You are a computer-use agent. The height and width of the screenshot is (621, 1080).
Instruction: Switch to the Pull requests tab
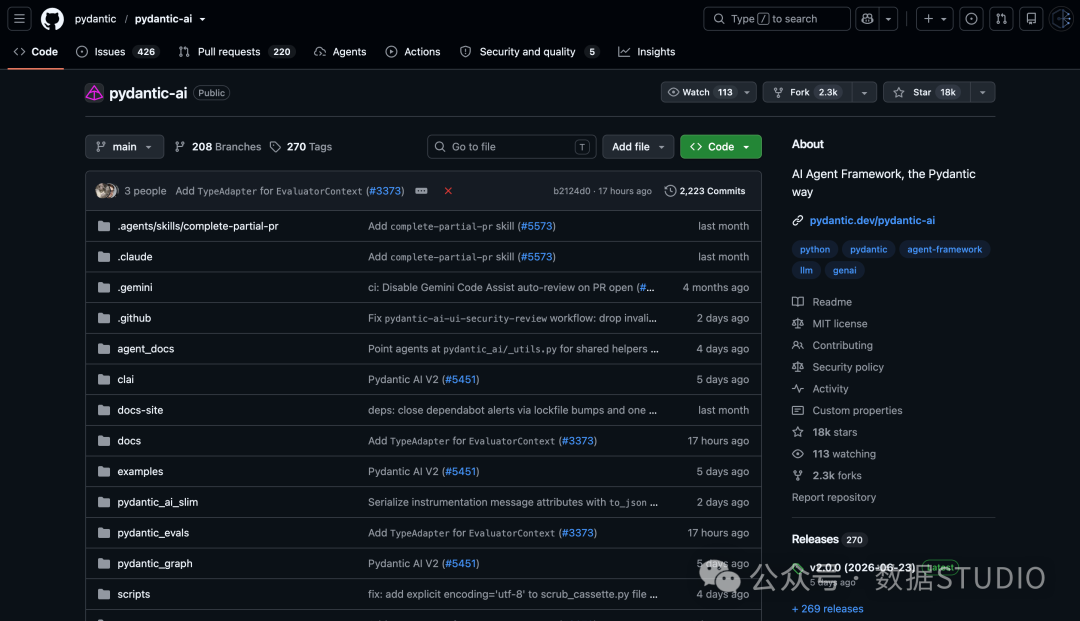click(x=236, y=52)
